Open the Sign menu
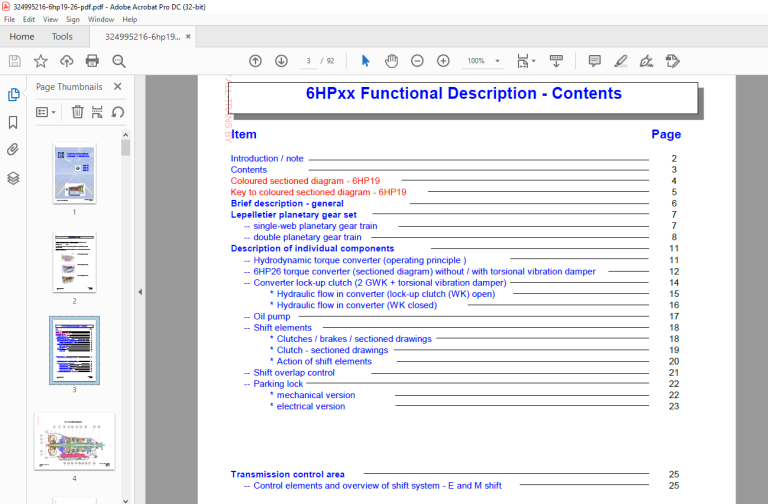The width and height of the screenshot is (768, 504). pyautogui.click(x=73, y=20)
